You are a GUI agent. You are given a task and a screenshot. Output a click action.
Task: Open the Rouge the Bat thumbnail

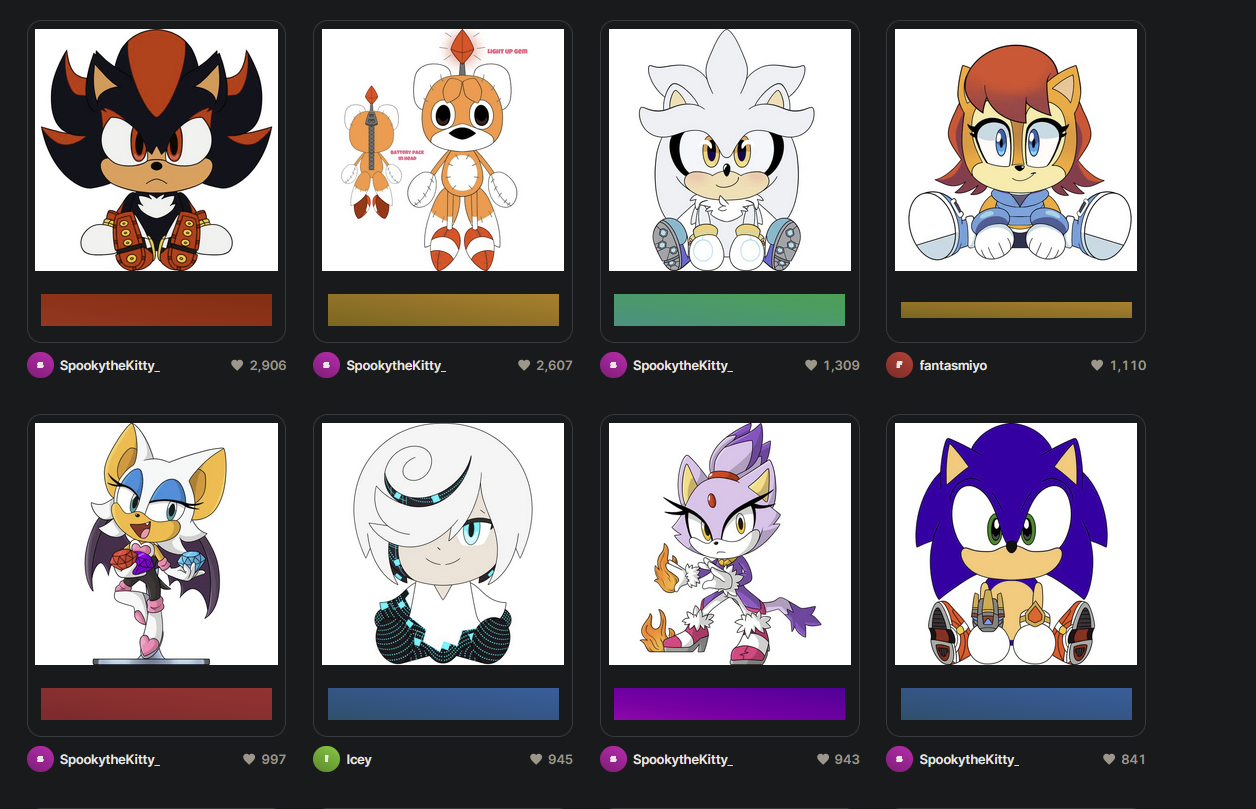(156, 544)
